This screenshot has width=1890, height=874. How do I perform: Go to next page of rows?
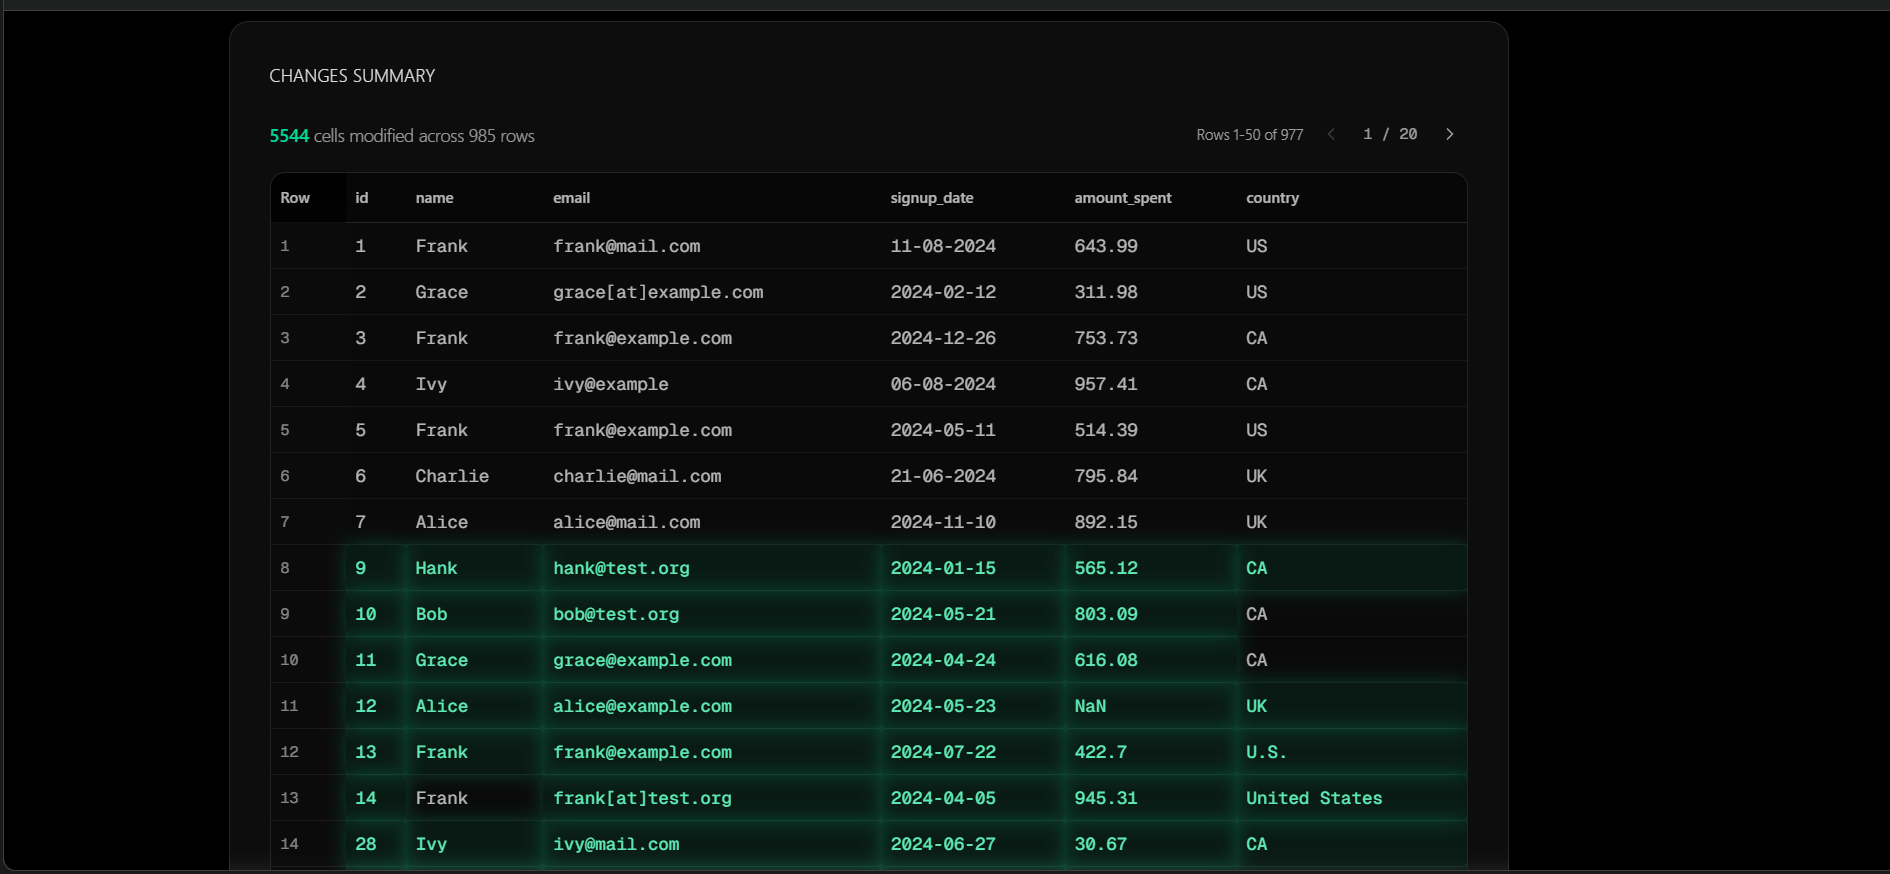[1449, 134]
